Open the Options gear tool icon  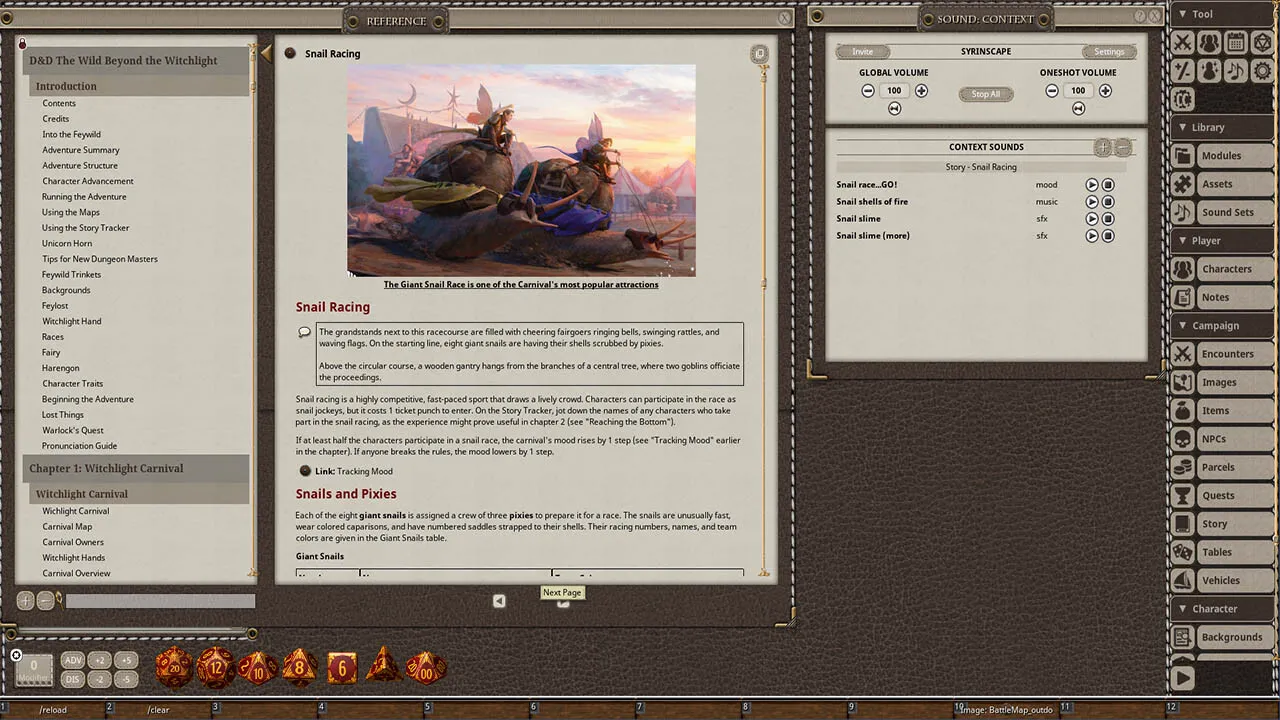point(1261,71)
